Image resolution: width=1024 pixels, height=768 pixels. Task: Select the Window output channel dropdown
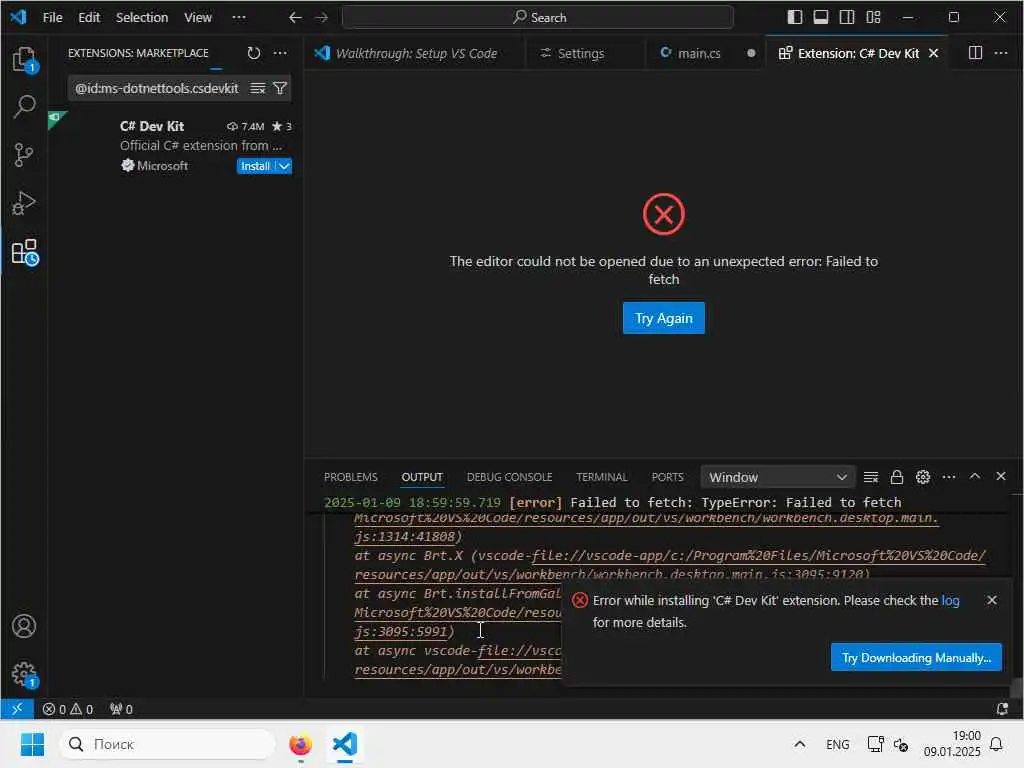(778, 477)
